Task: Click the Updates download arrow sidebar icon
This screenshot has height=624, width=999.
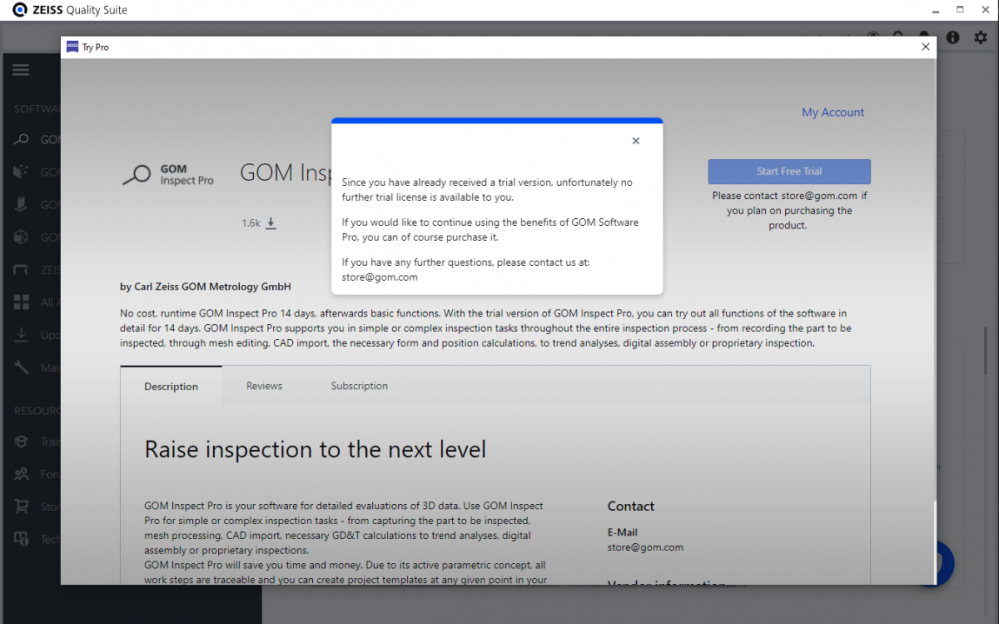Action: tap(21, 335)
